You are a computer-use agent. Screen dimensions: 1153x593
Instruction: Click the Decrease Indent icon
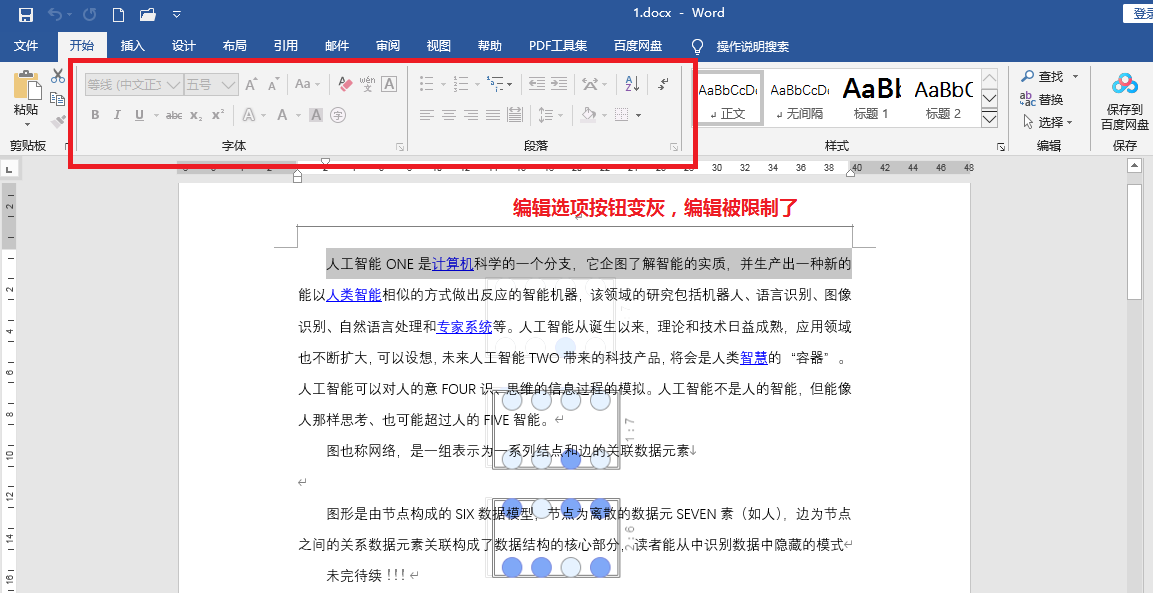coord(537,85)
